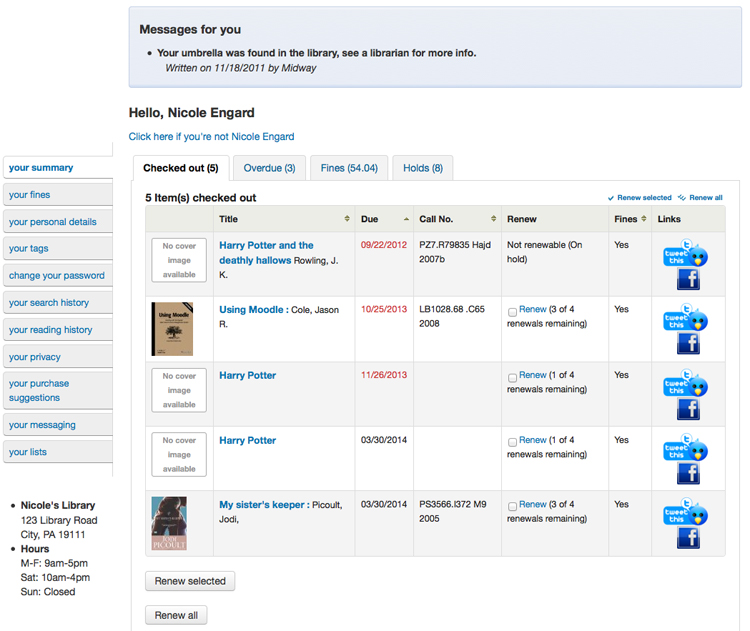Click Facebook icon for 03/30/2014 Harry Potter row
This screenshot has height=631, width=750.
click(x=687, y=474)
